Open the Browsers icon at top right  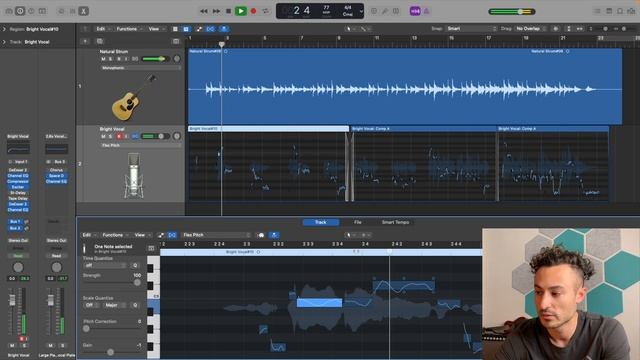tap(631, 11)
